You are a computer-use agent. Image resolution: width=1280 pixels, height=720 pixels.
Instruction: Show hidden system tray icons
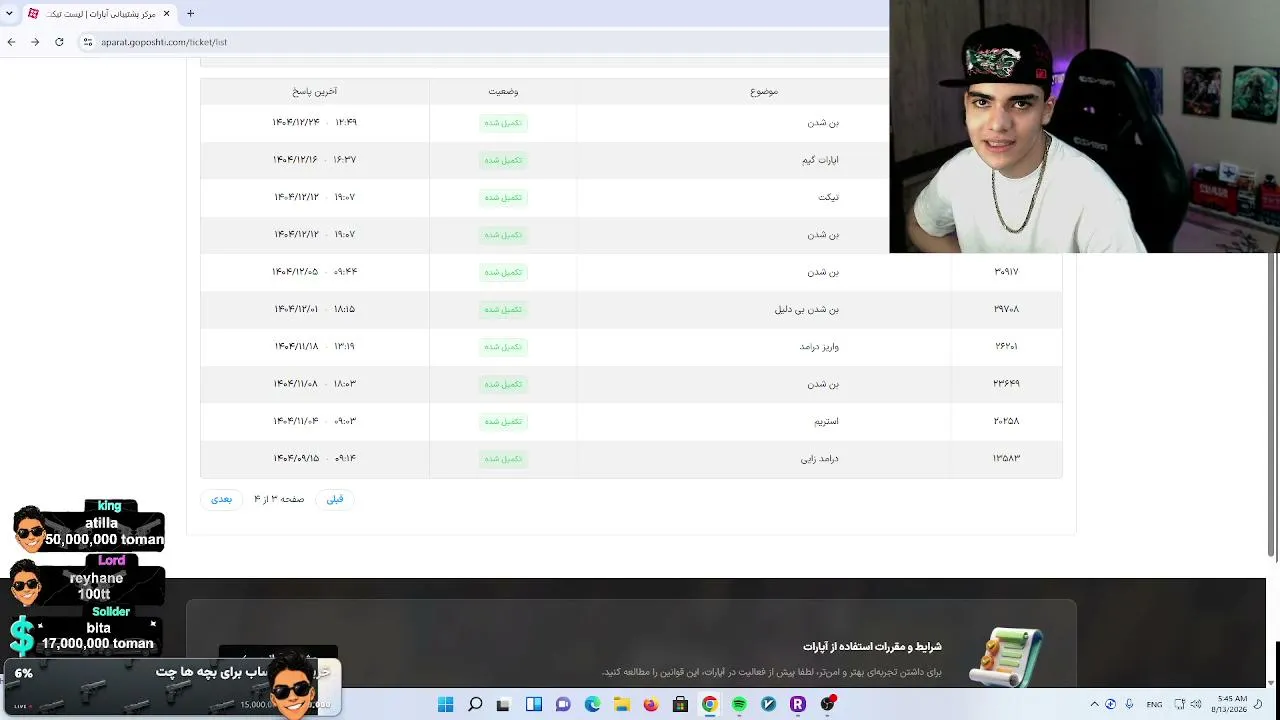click(1094, 704)
